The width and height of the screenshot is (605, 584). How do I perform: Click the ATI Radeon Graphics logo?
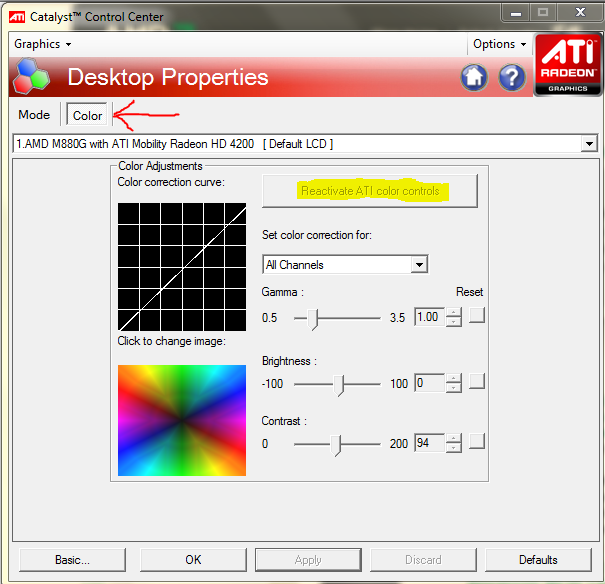pos(568,65)
